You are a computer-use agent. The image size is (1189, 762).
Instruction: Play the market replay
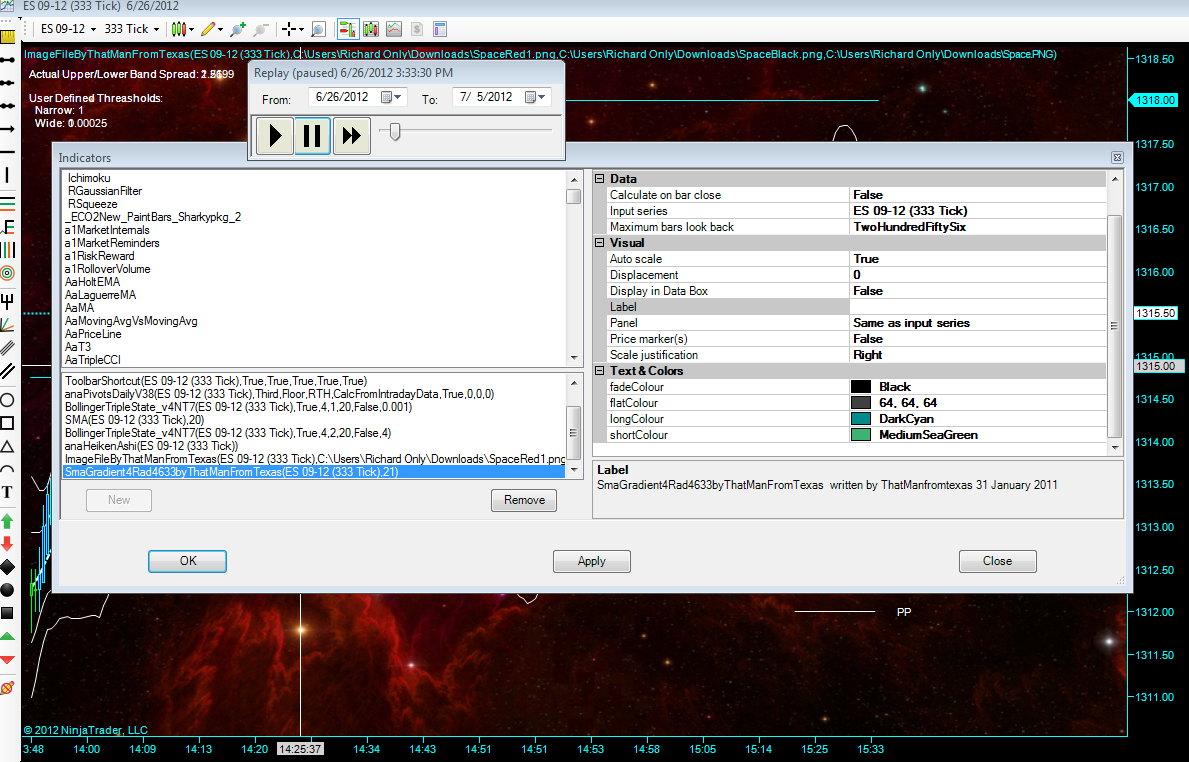pyautogui.click(x=275, y=136)
